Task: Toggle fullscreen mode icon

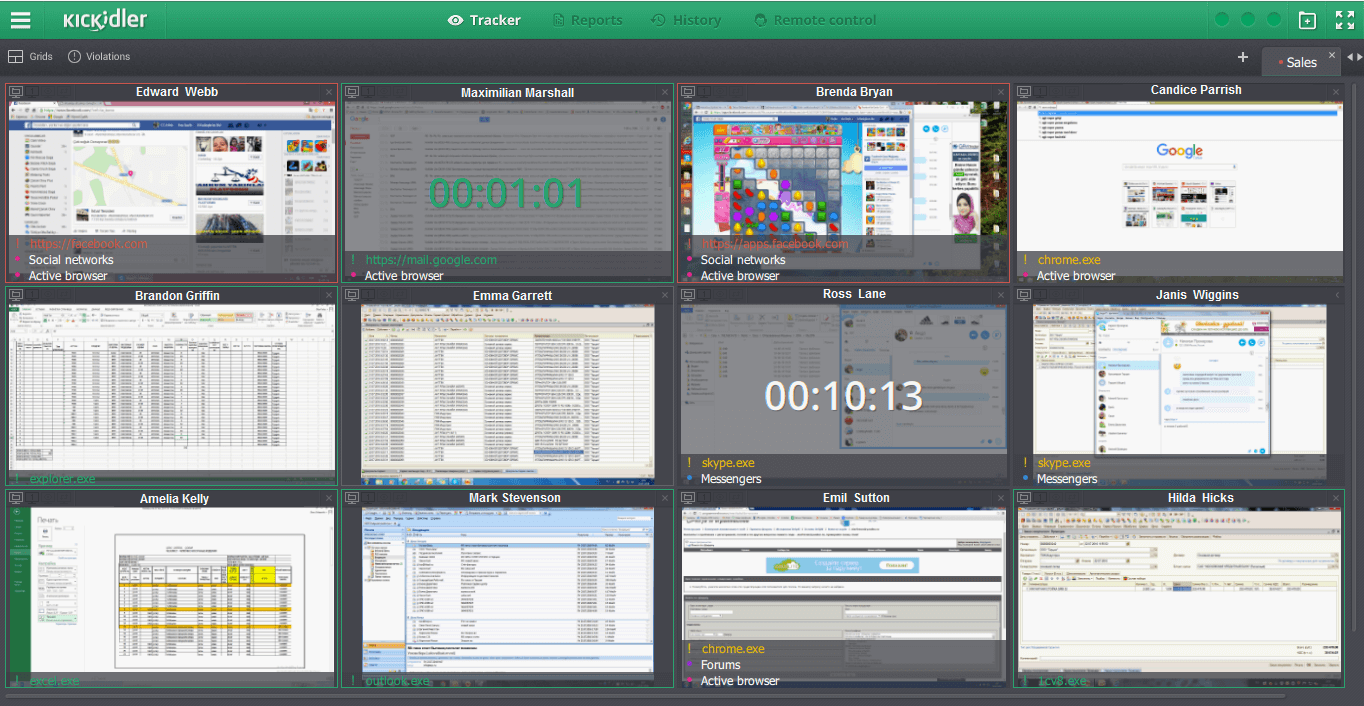Action: pyautogui.click(x=1345, y=20)
